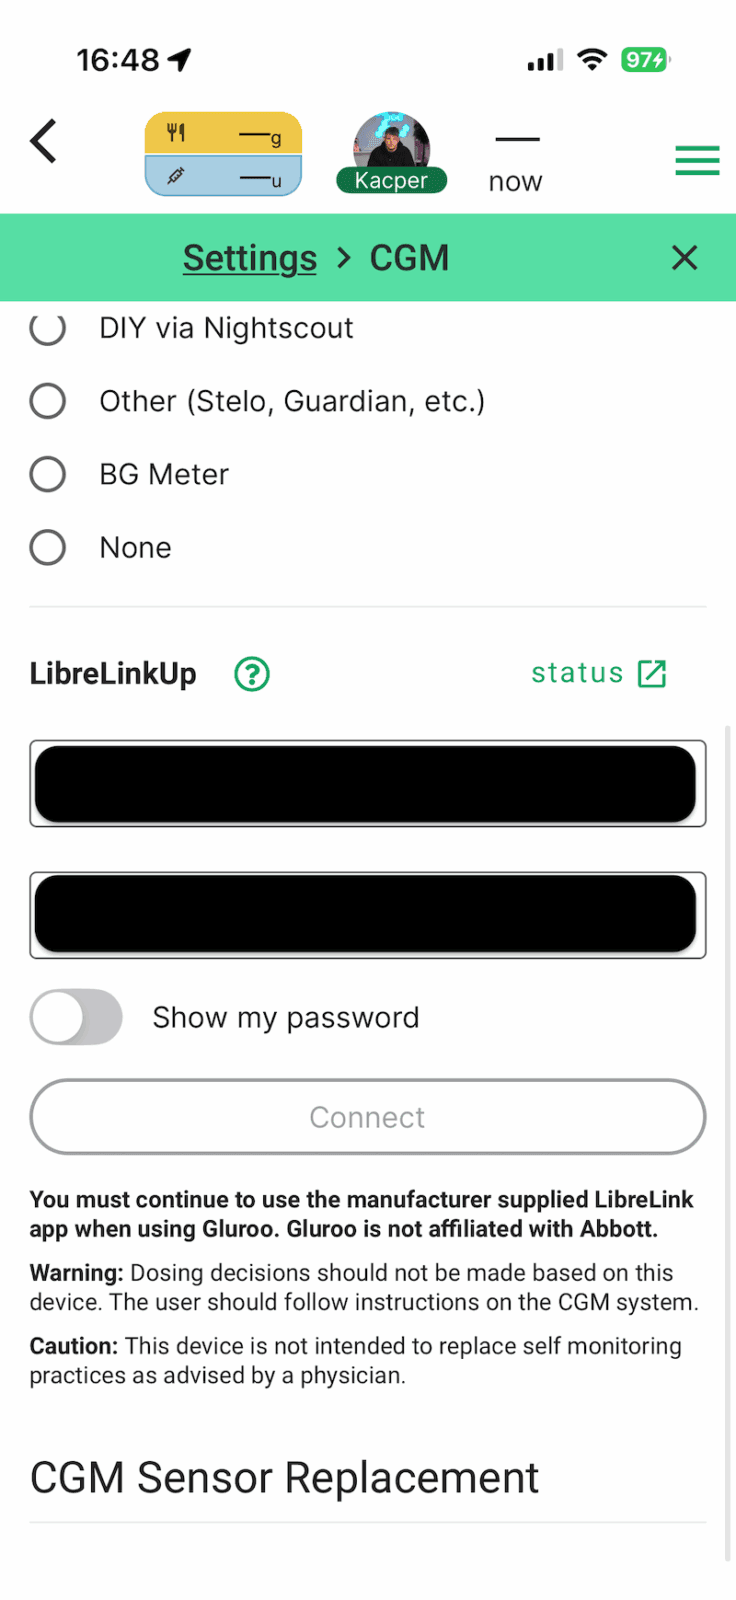This screenshot has width=736, height=1600.
Task: Open the status external link icon
Action: (652, 674)
